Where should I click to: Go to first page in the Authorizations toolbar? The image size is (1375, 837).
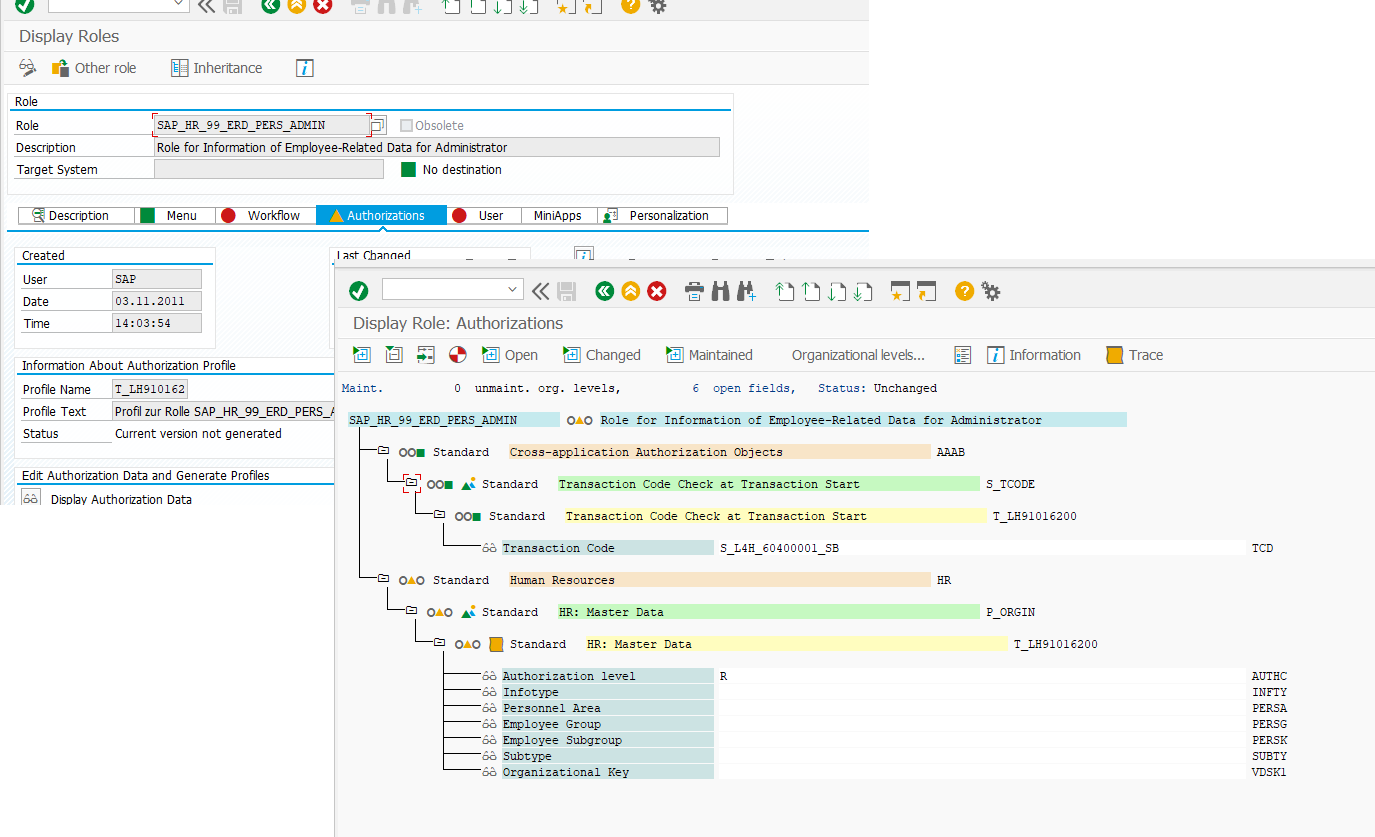[785, 291]
